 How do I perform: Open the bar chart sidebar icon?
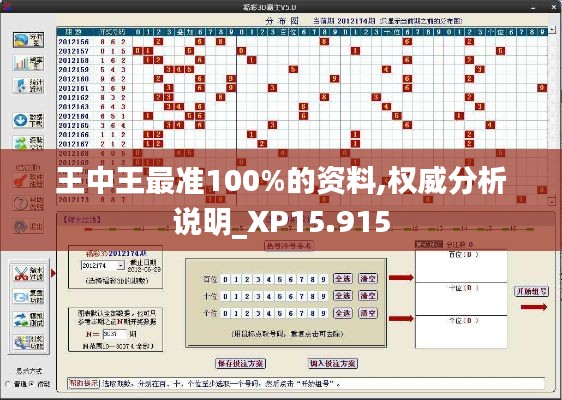[28, 63]
